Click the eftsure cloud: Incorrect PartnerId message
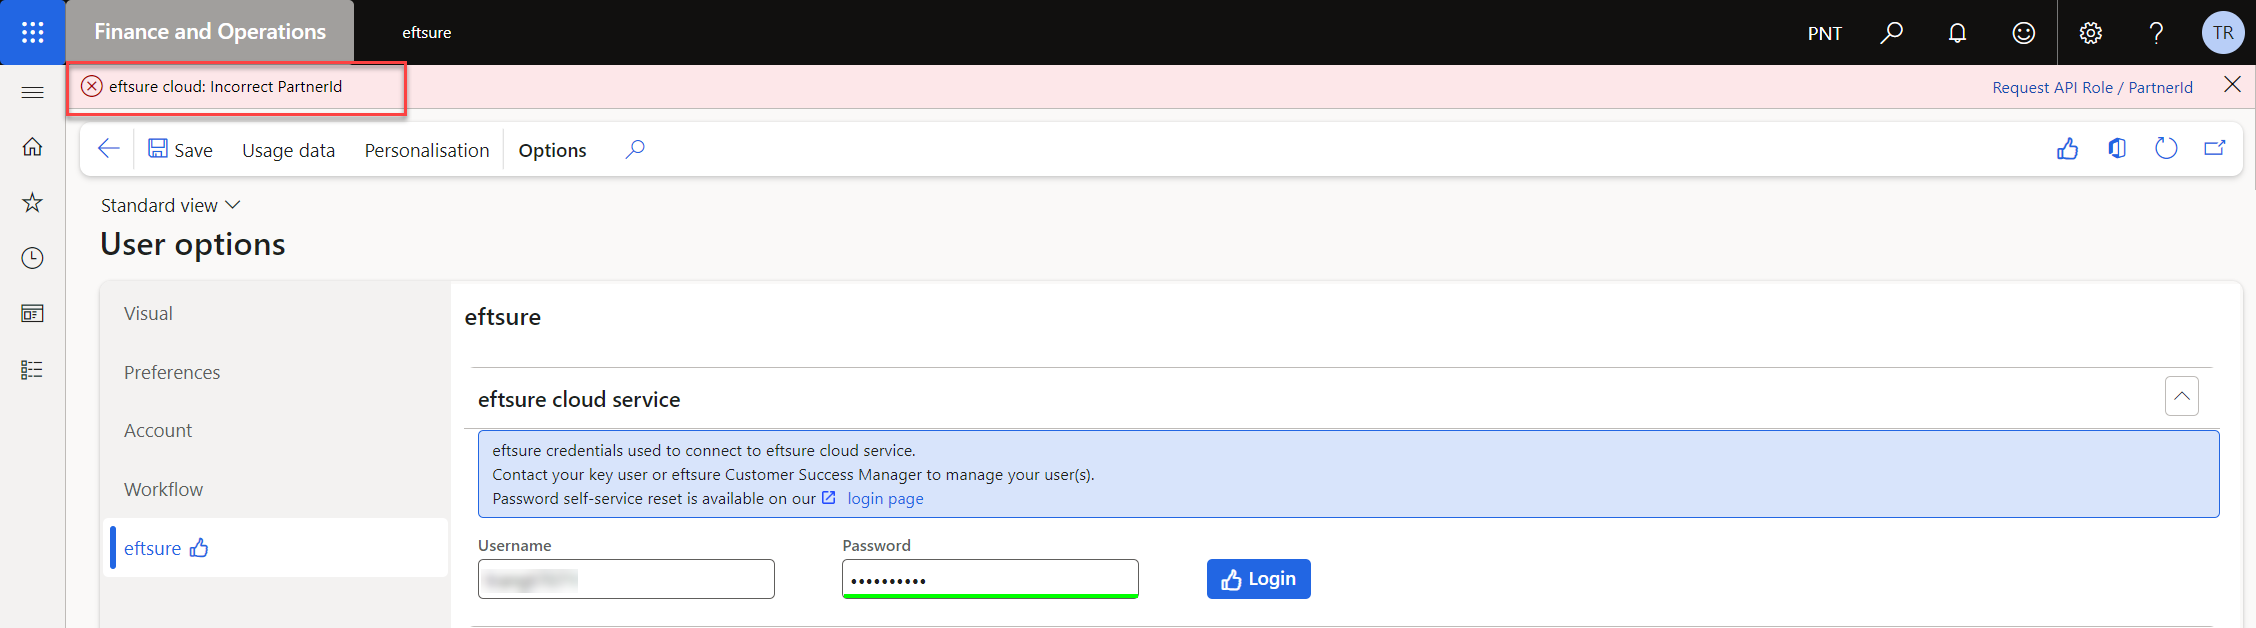Viewport: 2256px width, 628px height. coord(226,87)
